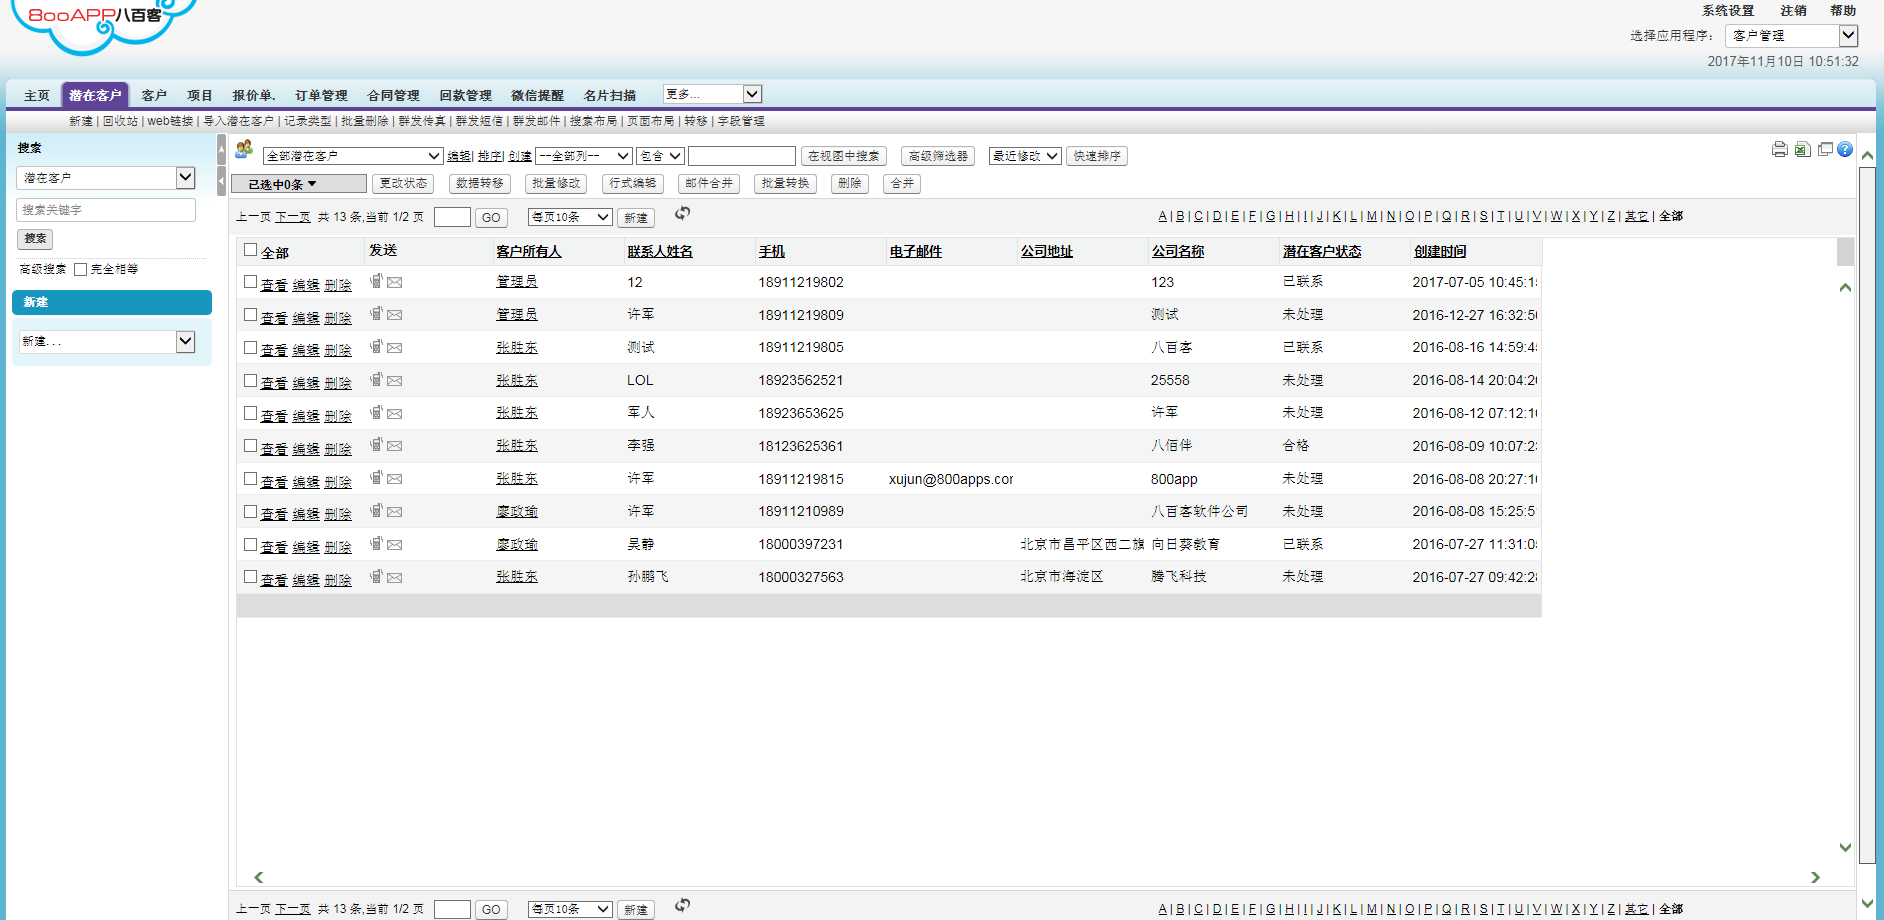Tick the checkbox for the 李强 row
The height and width of the screenshot is (920, 1884).
251,446
